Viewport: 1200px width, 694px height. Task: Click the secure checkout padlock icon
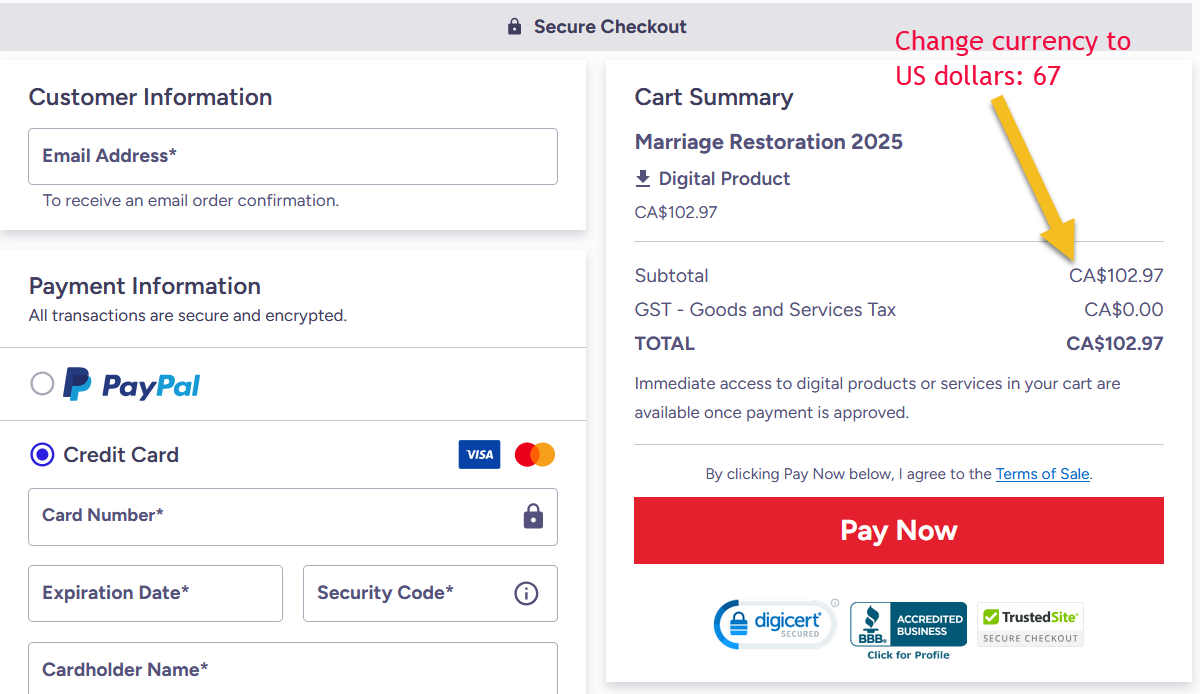point(515,27)
